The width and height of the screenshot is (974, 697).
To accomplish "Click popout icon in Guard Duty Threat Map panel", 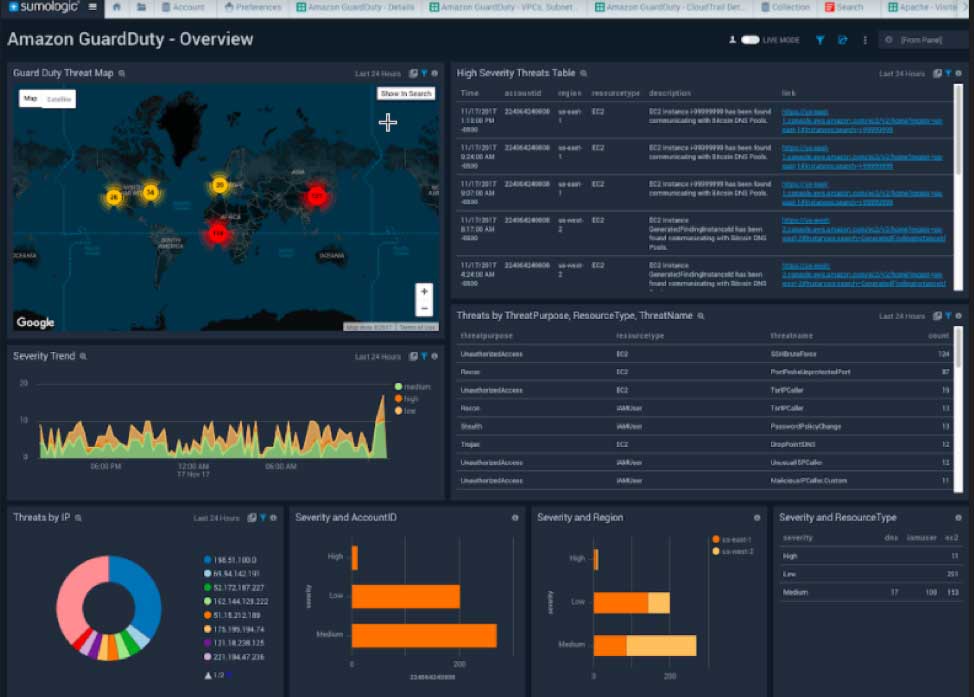I will (x=413, y=73).
